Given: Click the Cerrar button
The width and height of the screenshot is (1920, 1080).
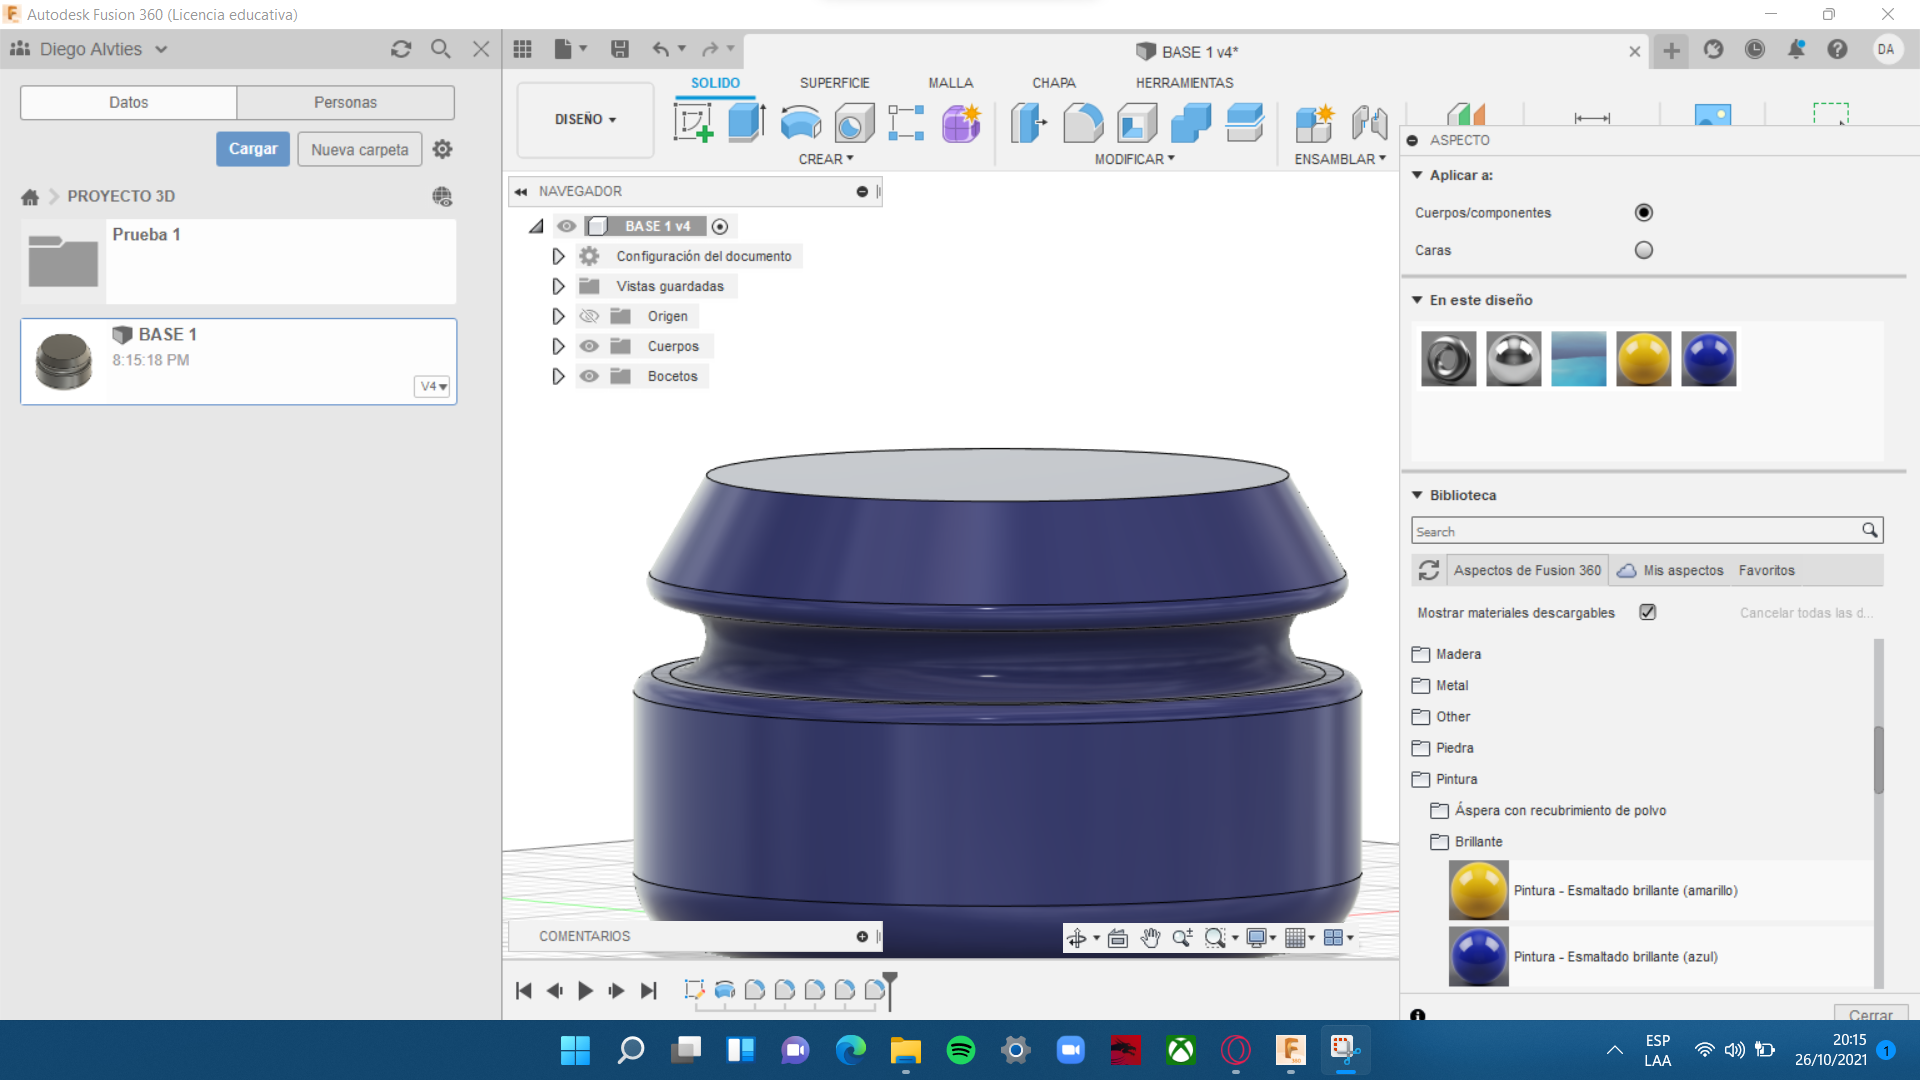Looking at the screenshot, I should tap(1870, 1012).
